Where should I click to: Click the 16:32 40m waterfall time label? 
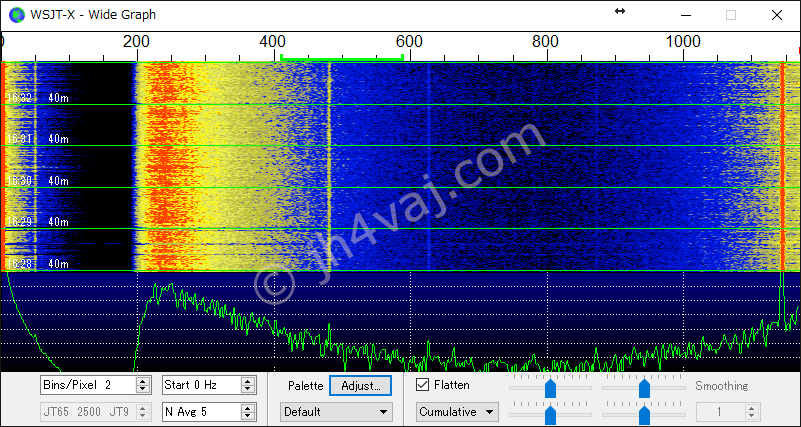[37, 98]
